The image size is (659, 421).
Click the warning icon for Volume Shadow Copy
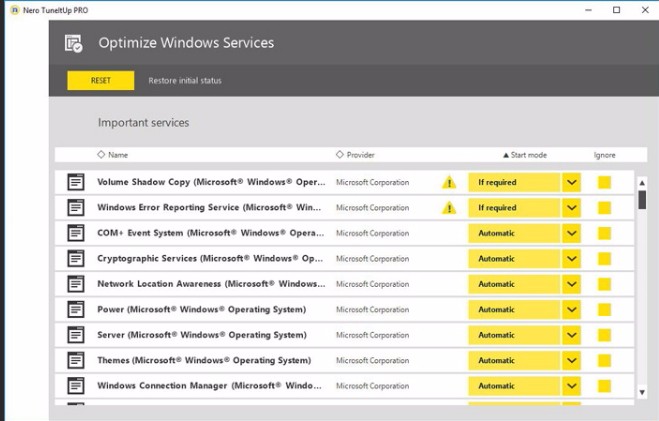click(x=450, y=183)
